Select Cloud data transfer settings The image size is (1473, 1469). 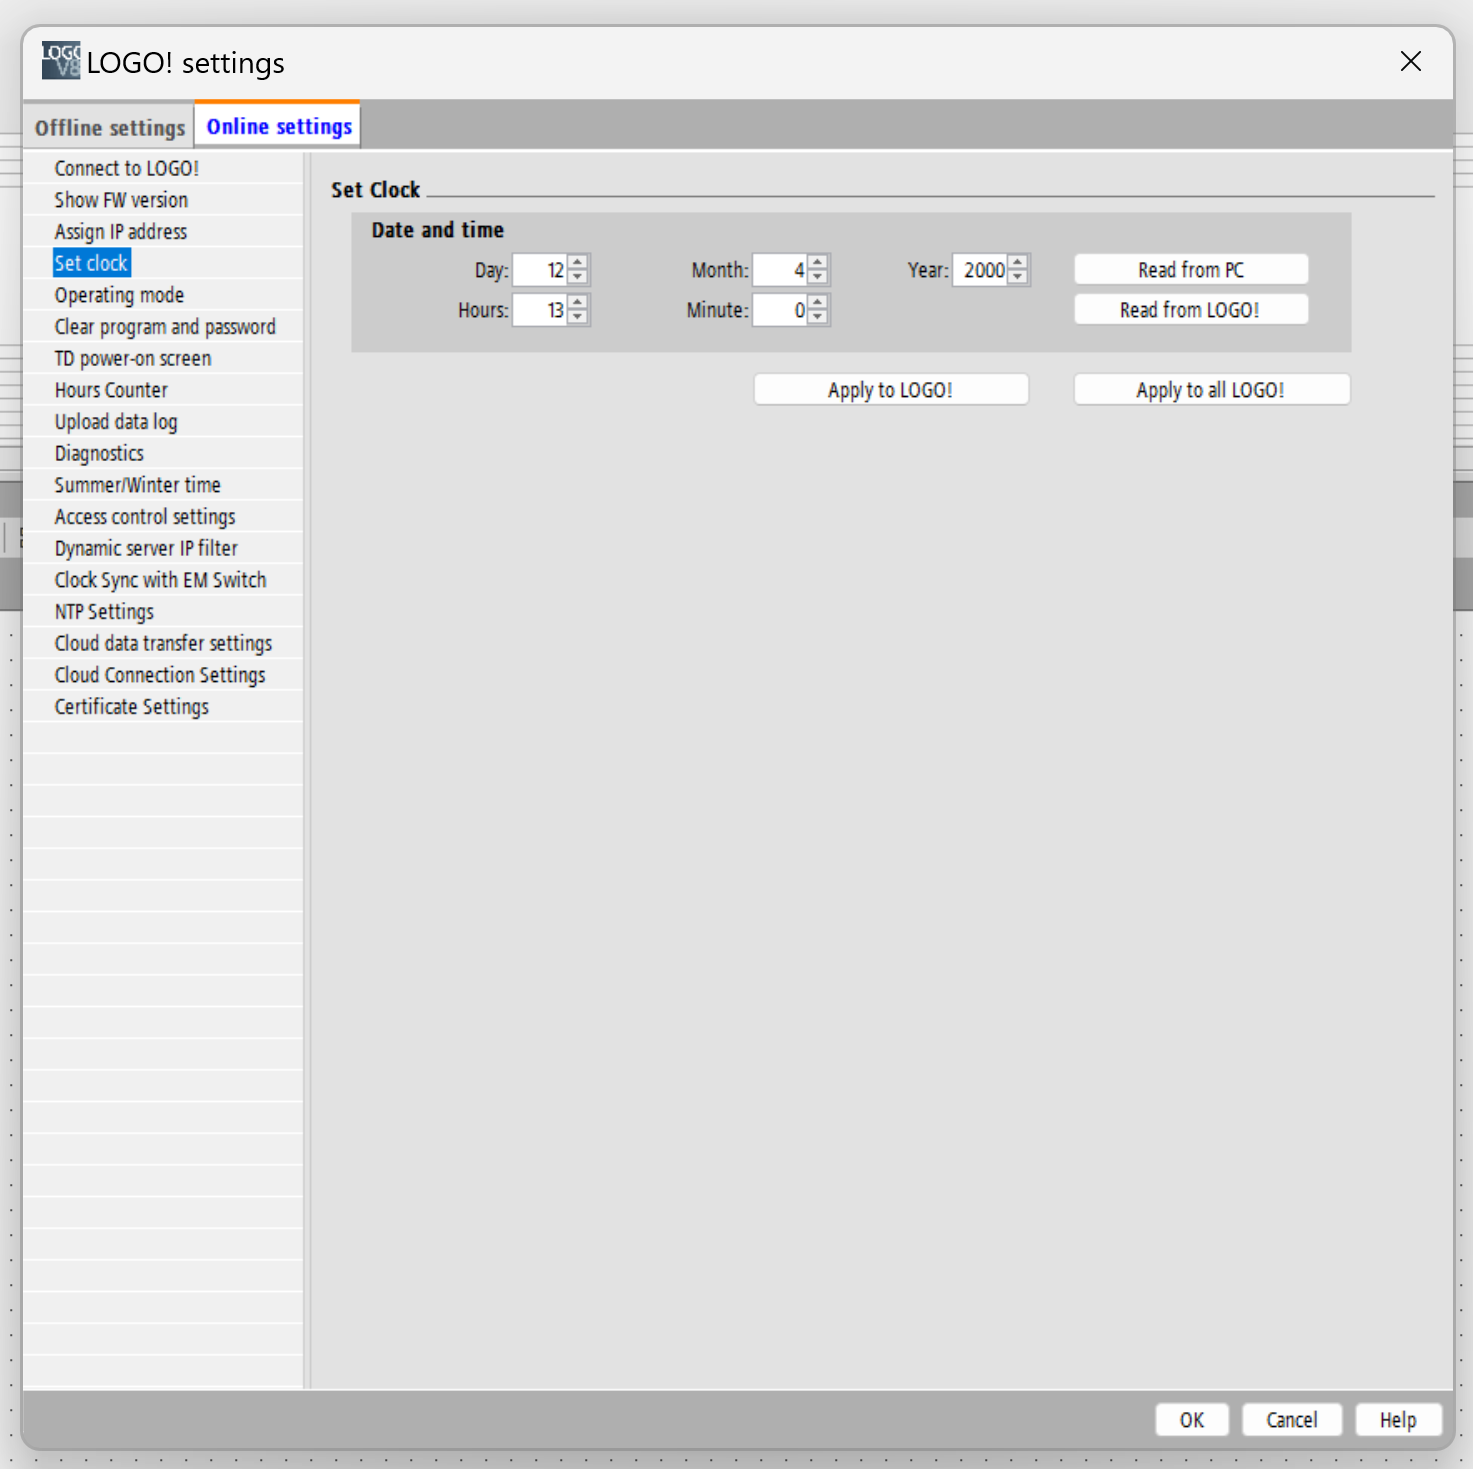(x=163, y=643)
